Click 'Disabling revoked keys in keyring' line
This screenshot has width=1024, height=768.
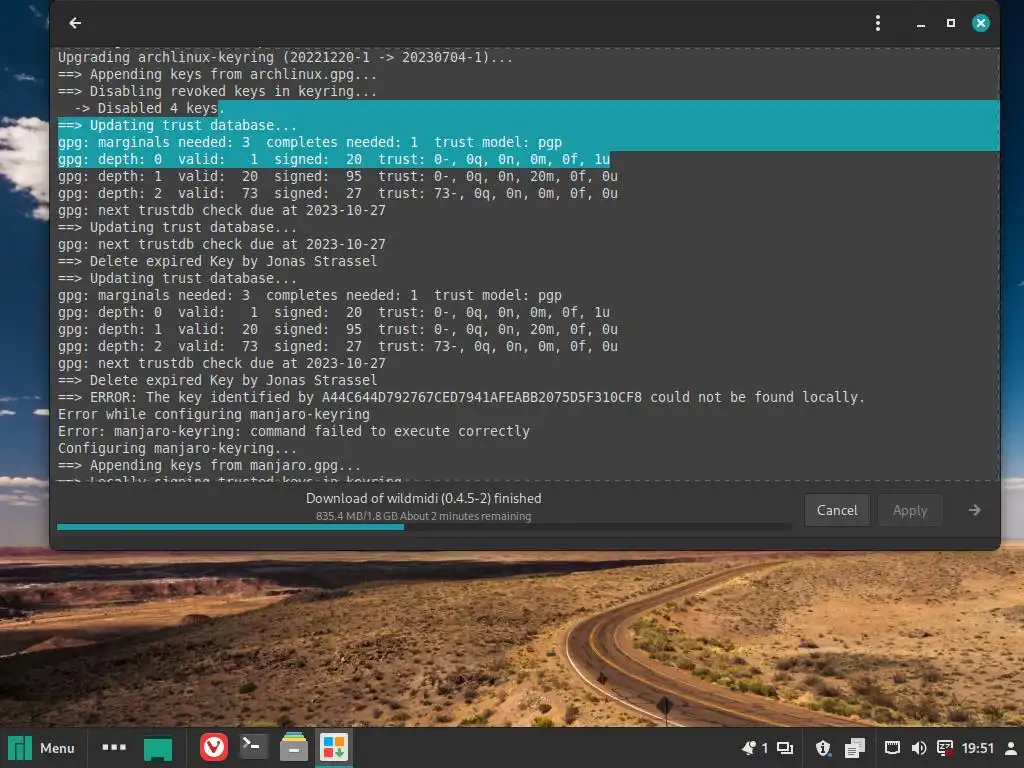click(217, 91)
